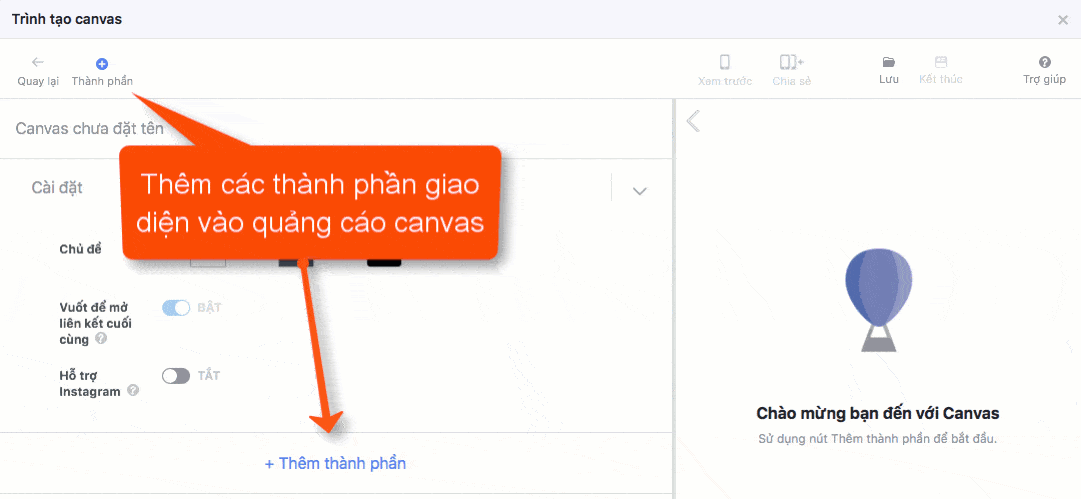Click the Chủ đề label
This screenshot has height=499, width=1081.
tap(81, 250)
